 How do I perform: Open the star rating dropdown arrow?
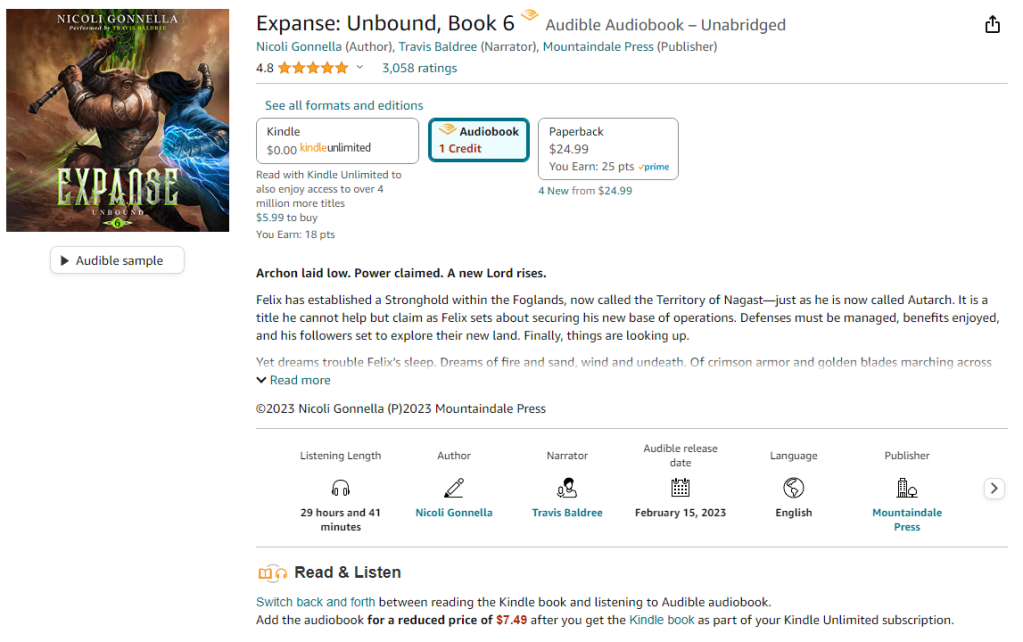coord(360,68)
